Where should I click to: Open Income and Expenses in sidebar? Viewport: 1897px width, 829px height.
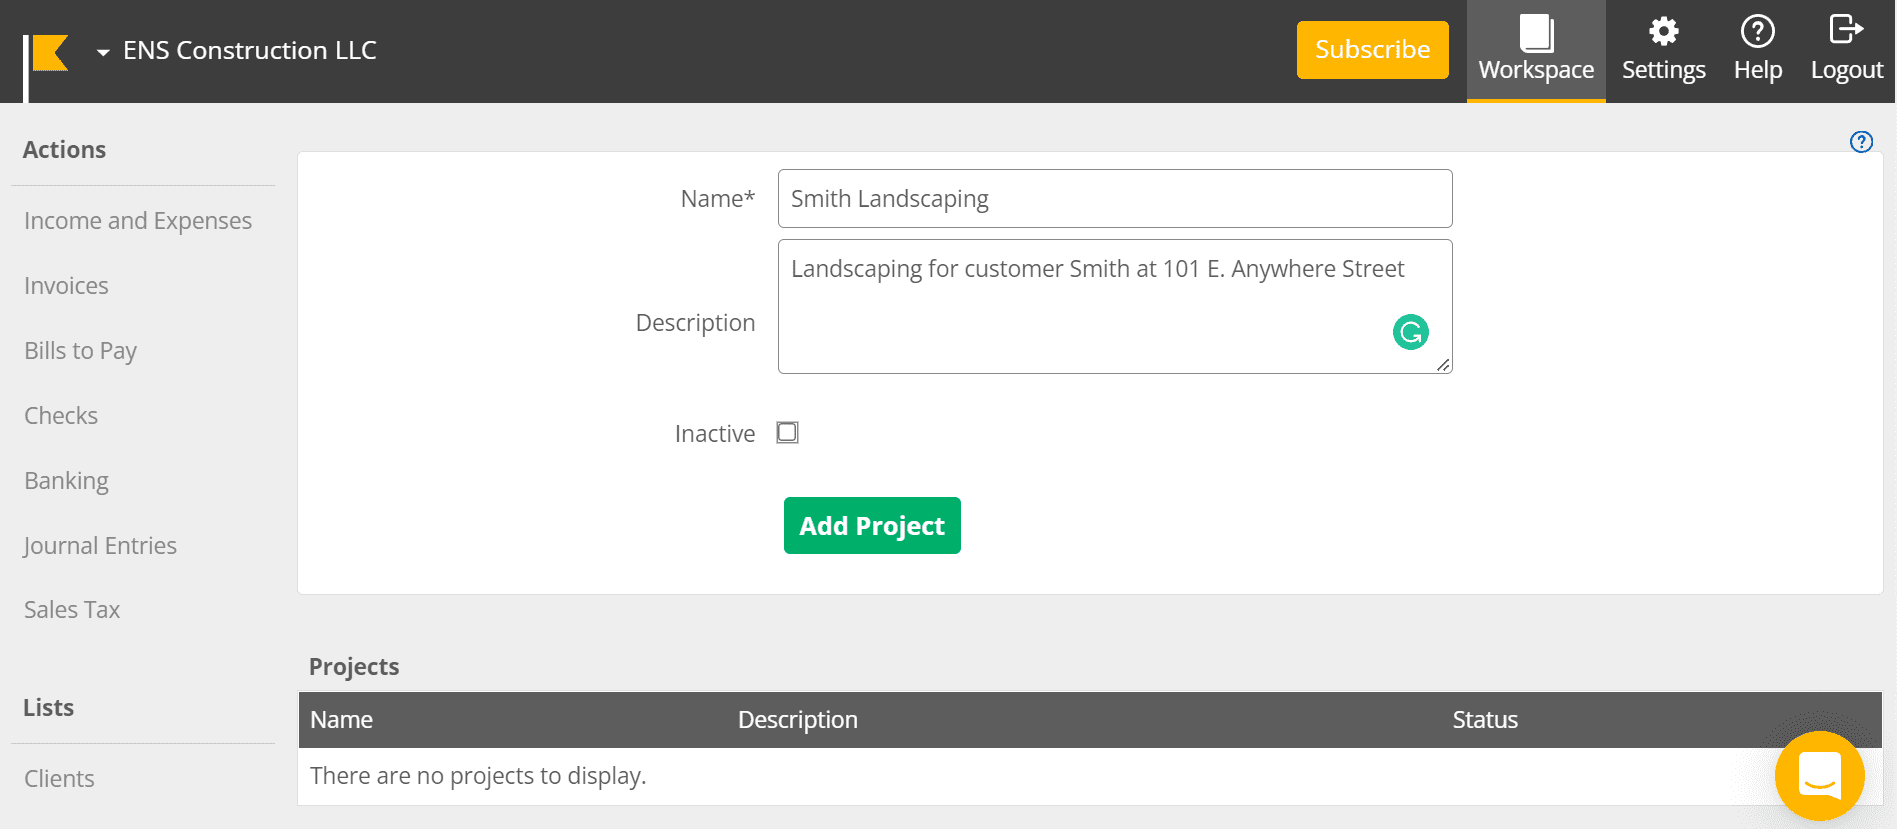point(138,221)
